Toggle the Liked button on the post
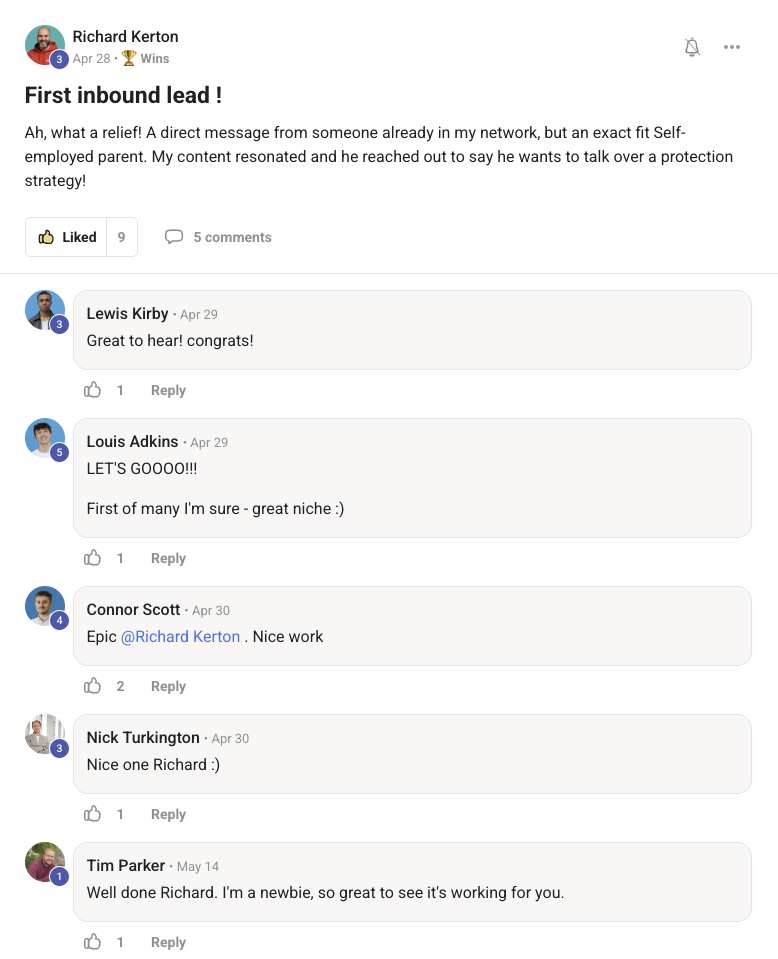This screenshot has height=959, width=778. tap(66, 237)
